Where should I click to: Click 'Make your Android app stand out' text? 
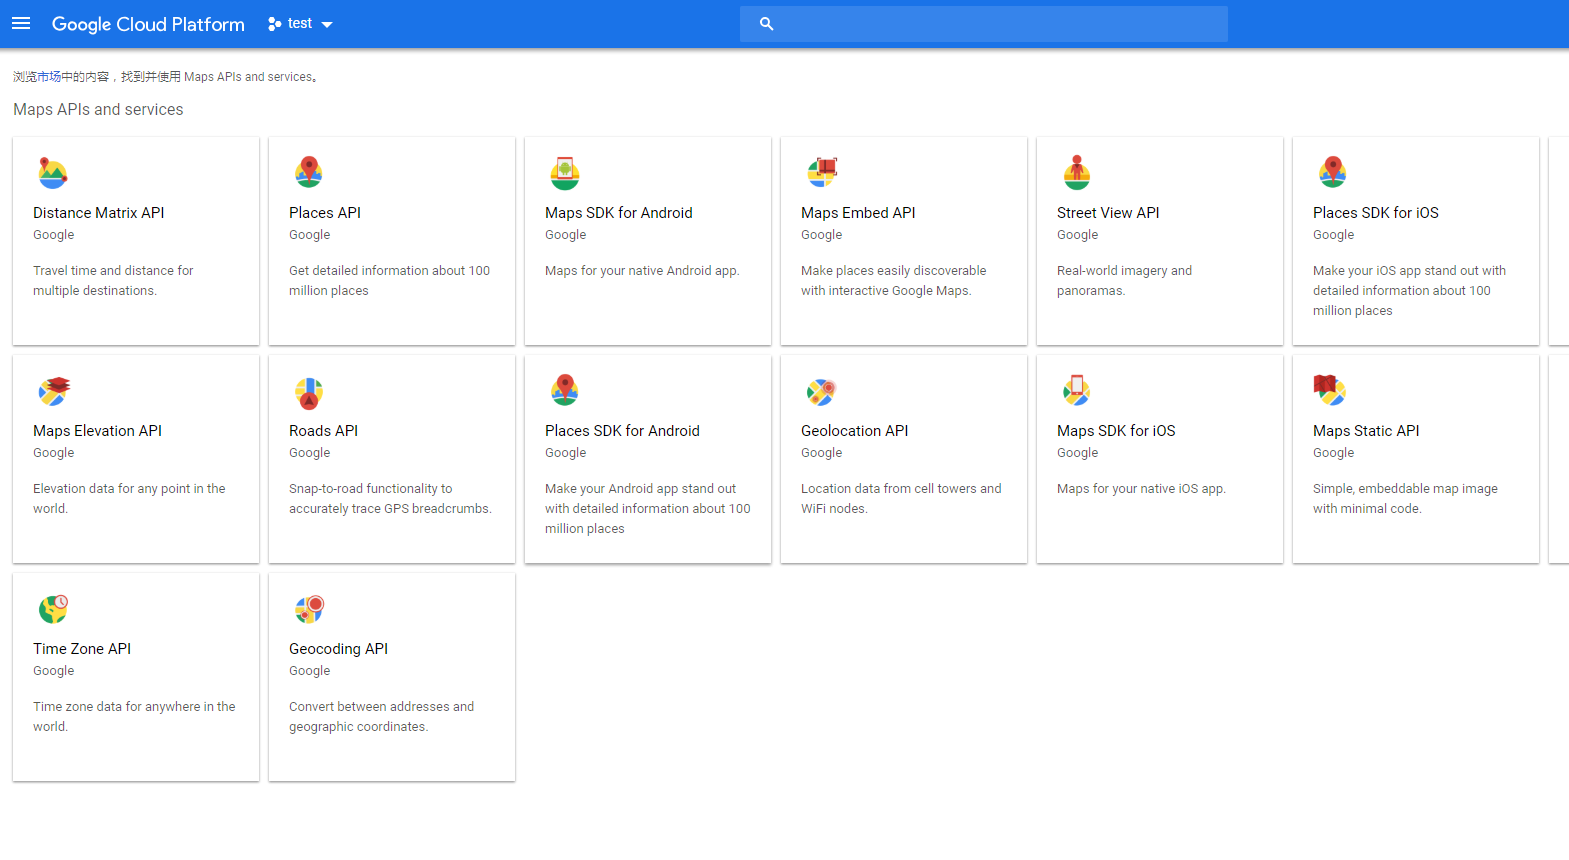640,489
